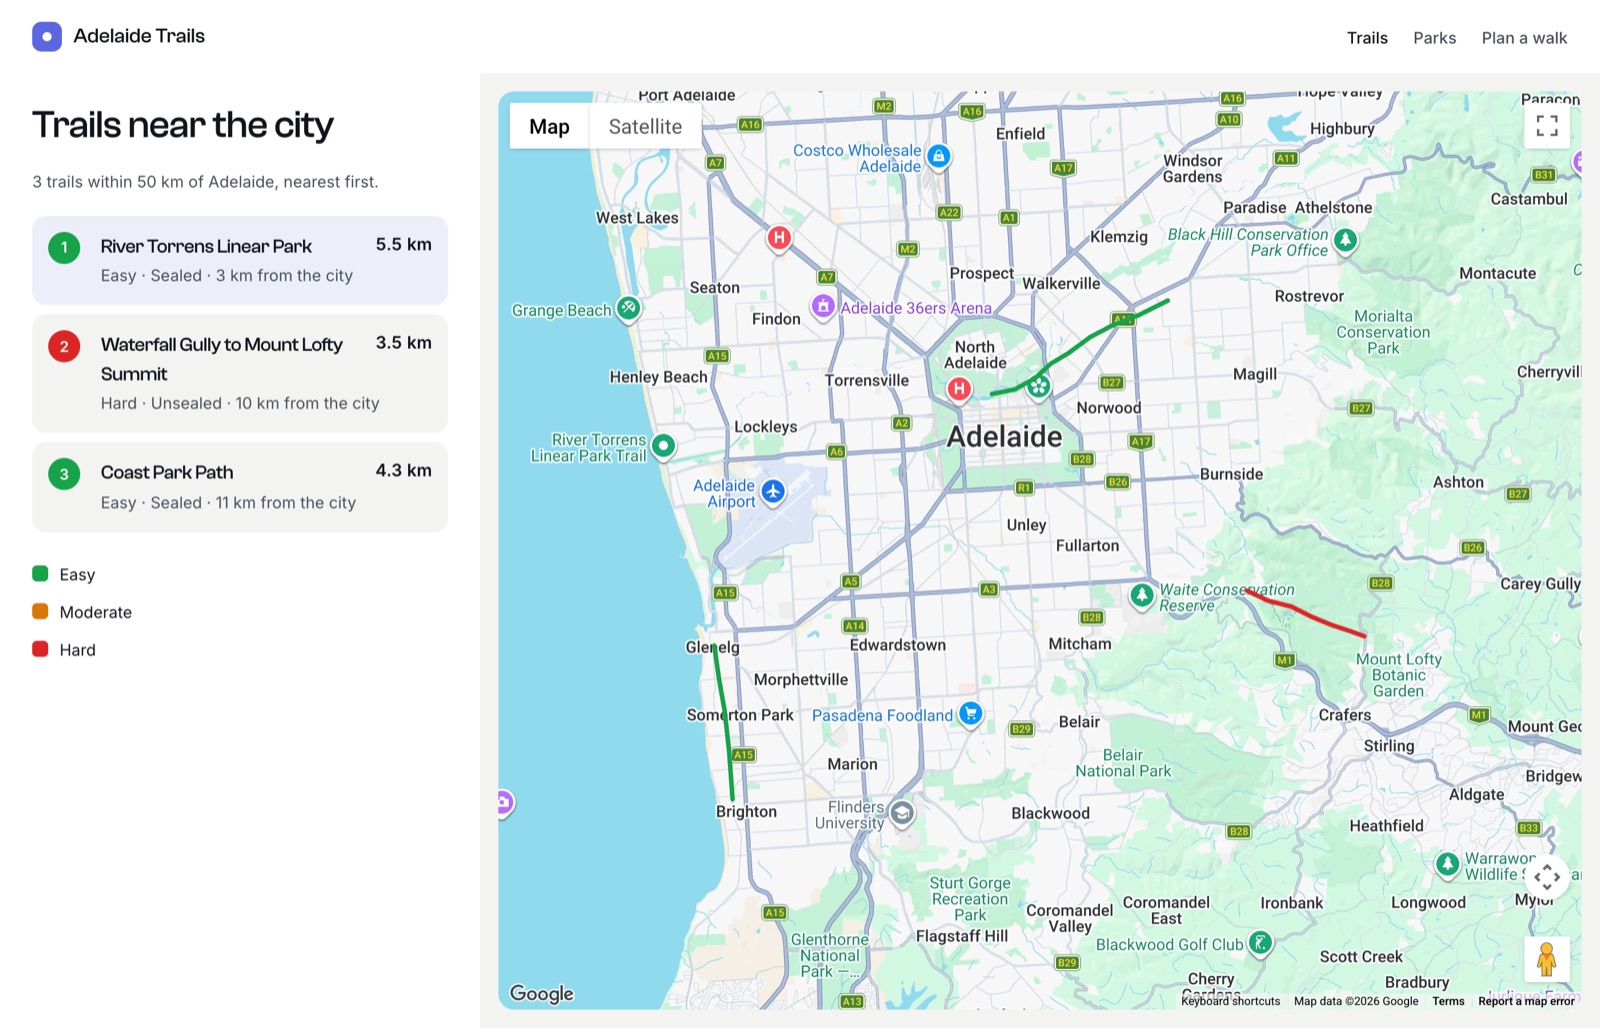Image resolution: width=1600 pixels, height=1028 pixels.
Task: Open the Parks nav item
Action: [x=1434, y=38]
